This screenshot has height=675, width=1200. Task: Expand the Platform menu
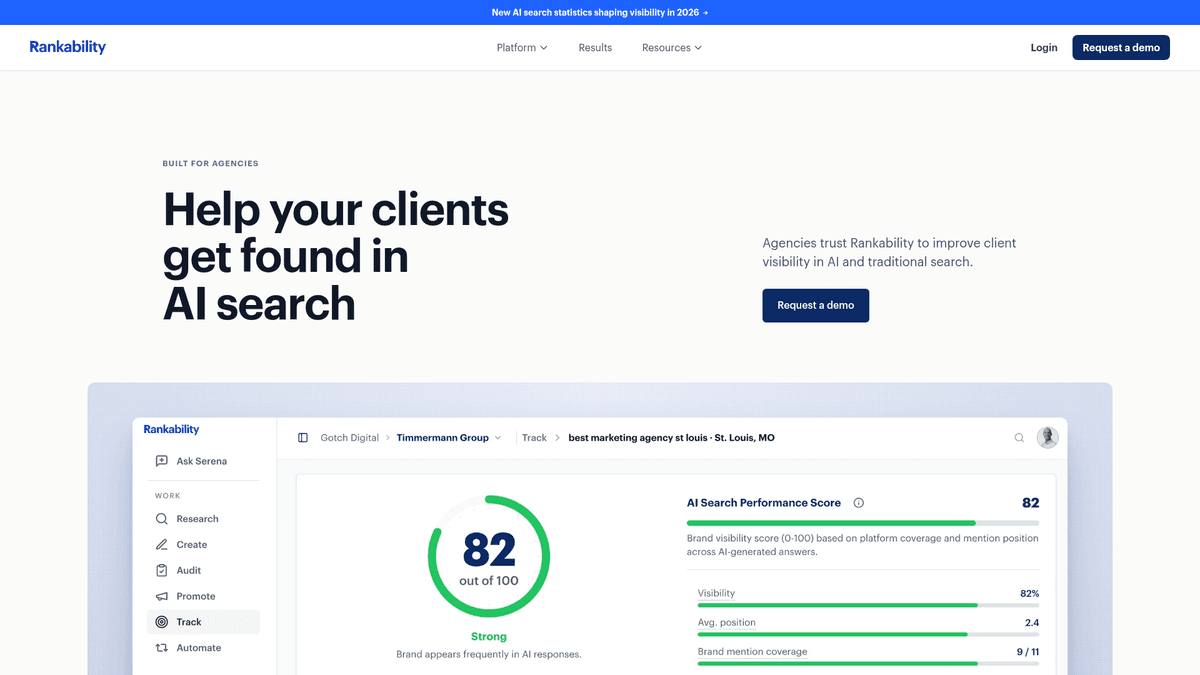522,48
